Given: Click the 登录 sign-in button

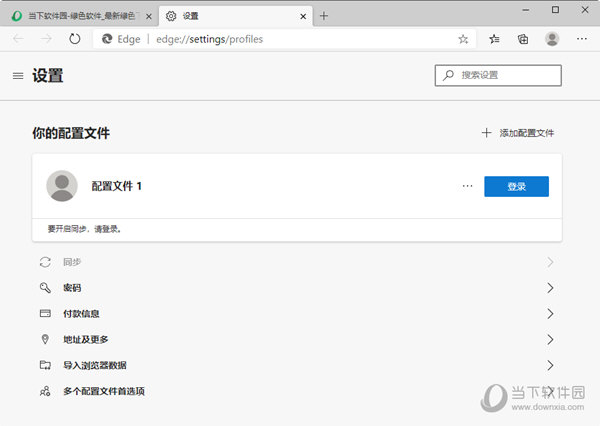Looking at the screenshot, I should [516, 186].
